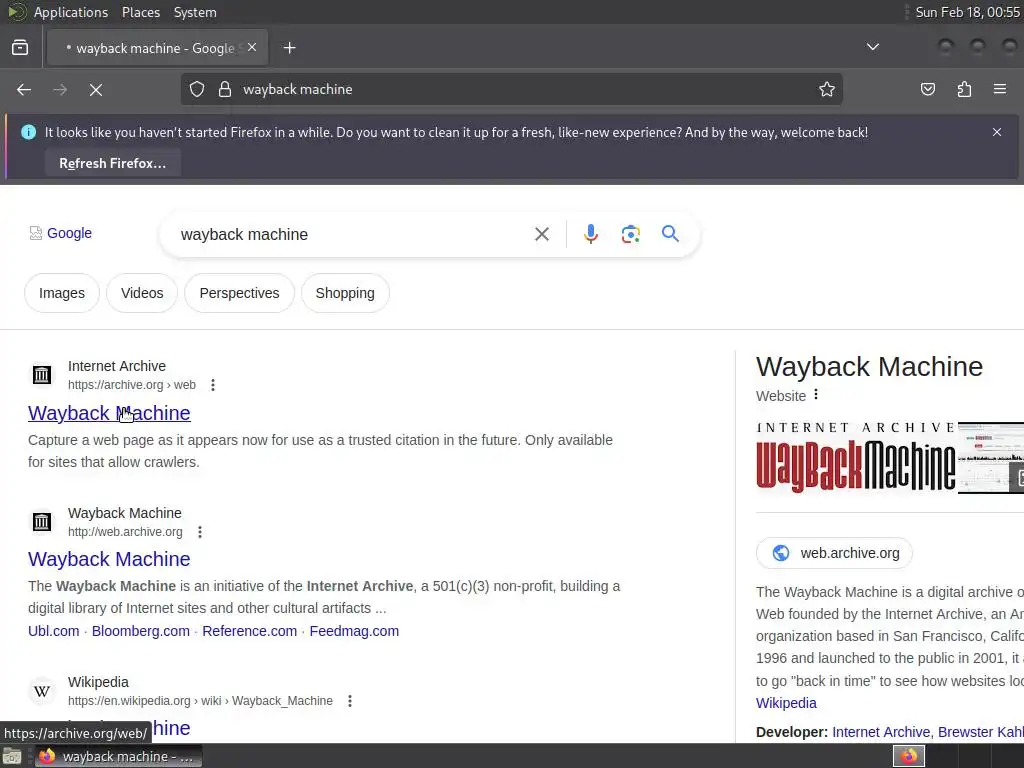Open the Ubl.com sublink
The width and height of the screenshot is (1024, 768).
54,631
